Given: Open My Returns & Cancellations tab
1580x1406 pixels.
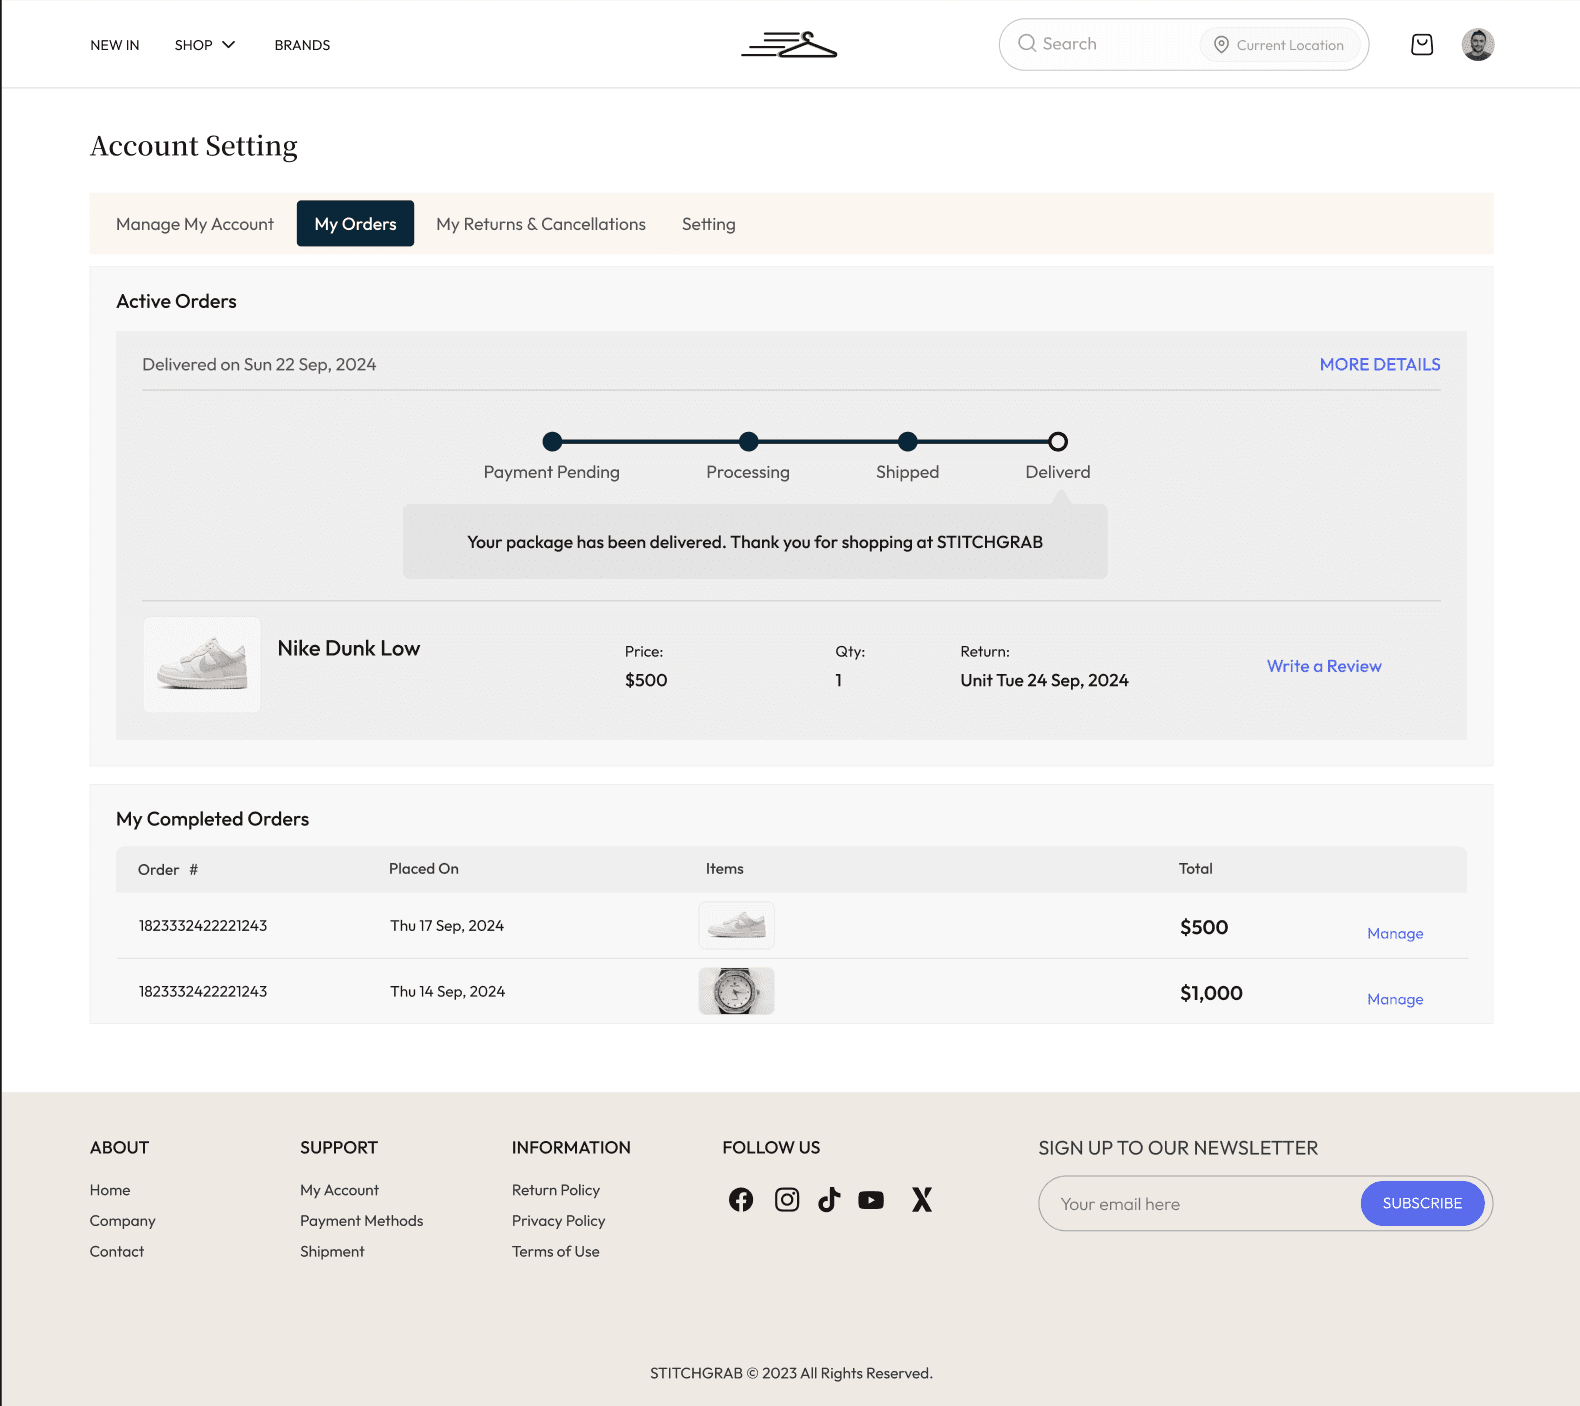Looking at the screenshot, I should (x=541, y=224).
